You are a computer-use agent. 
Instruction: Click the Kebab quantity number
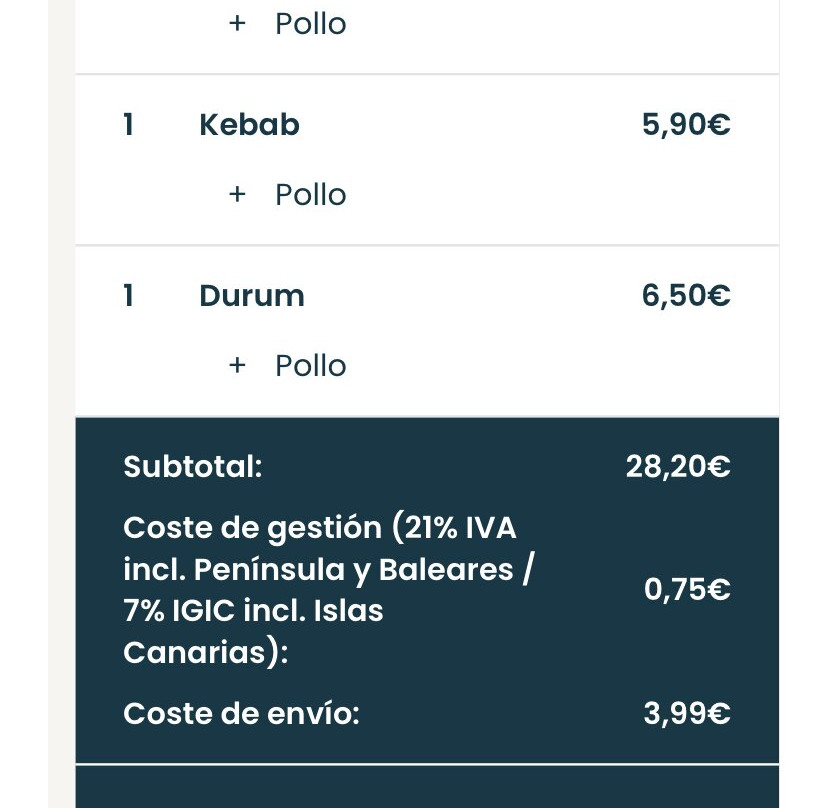click(x=128, y=125)
